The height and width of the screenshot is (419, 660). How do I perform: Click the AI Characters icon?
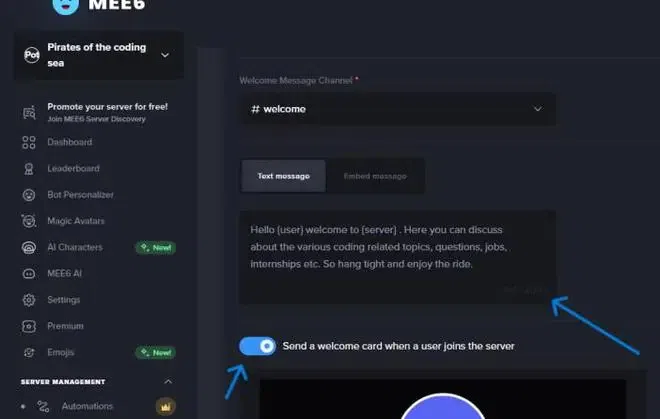29,248
